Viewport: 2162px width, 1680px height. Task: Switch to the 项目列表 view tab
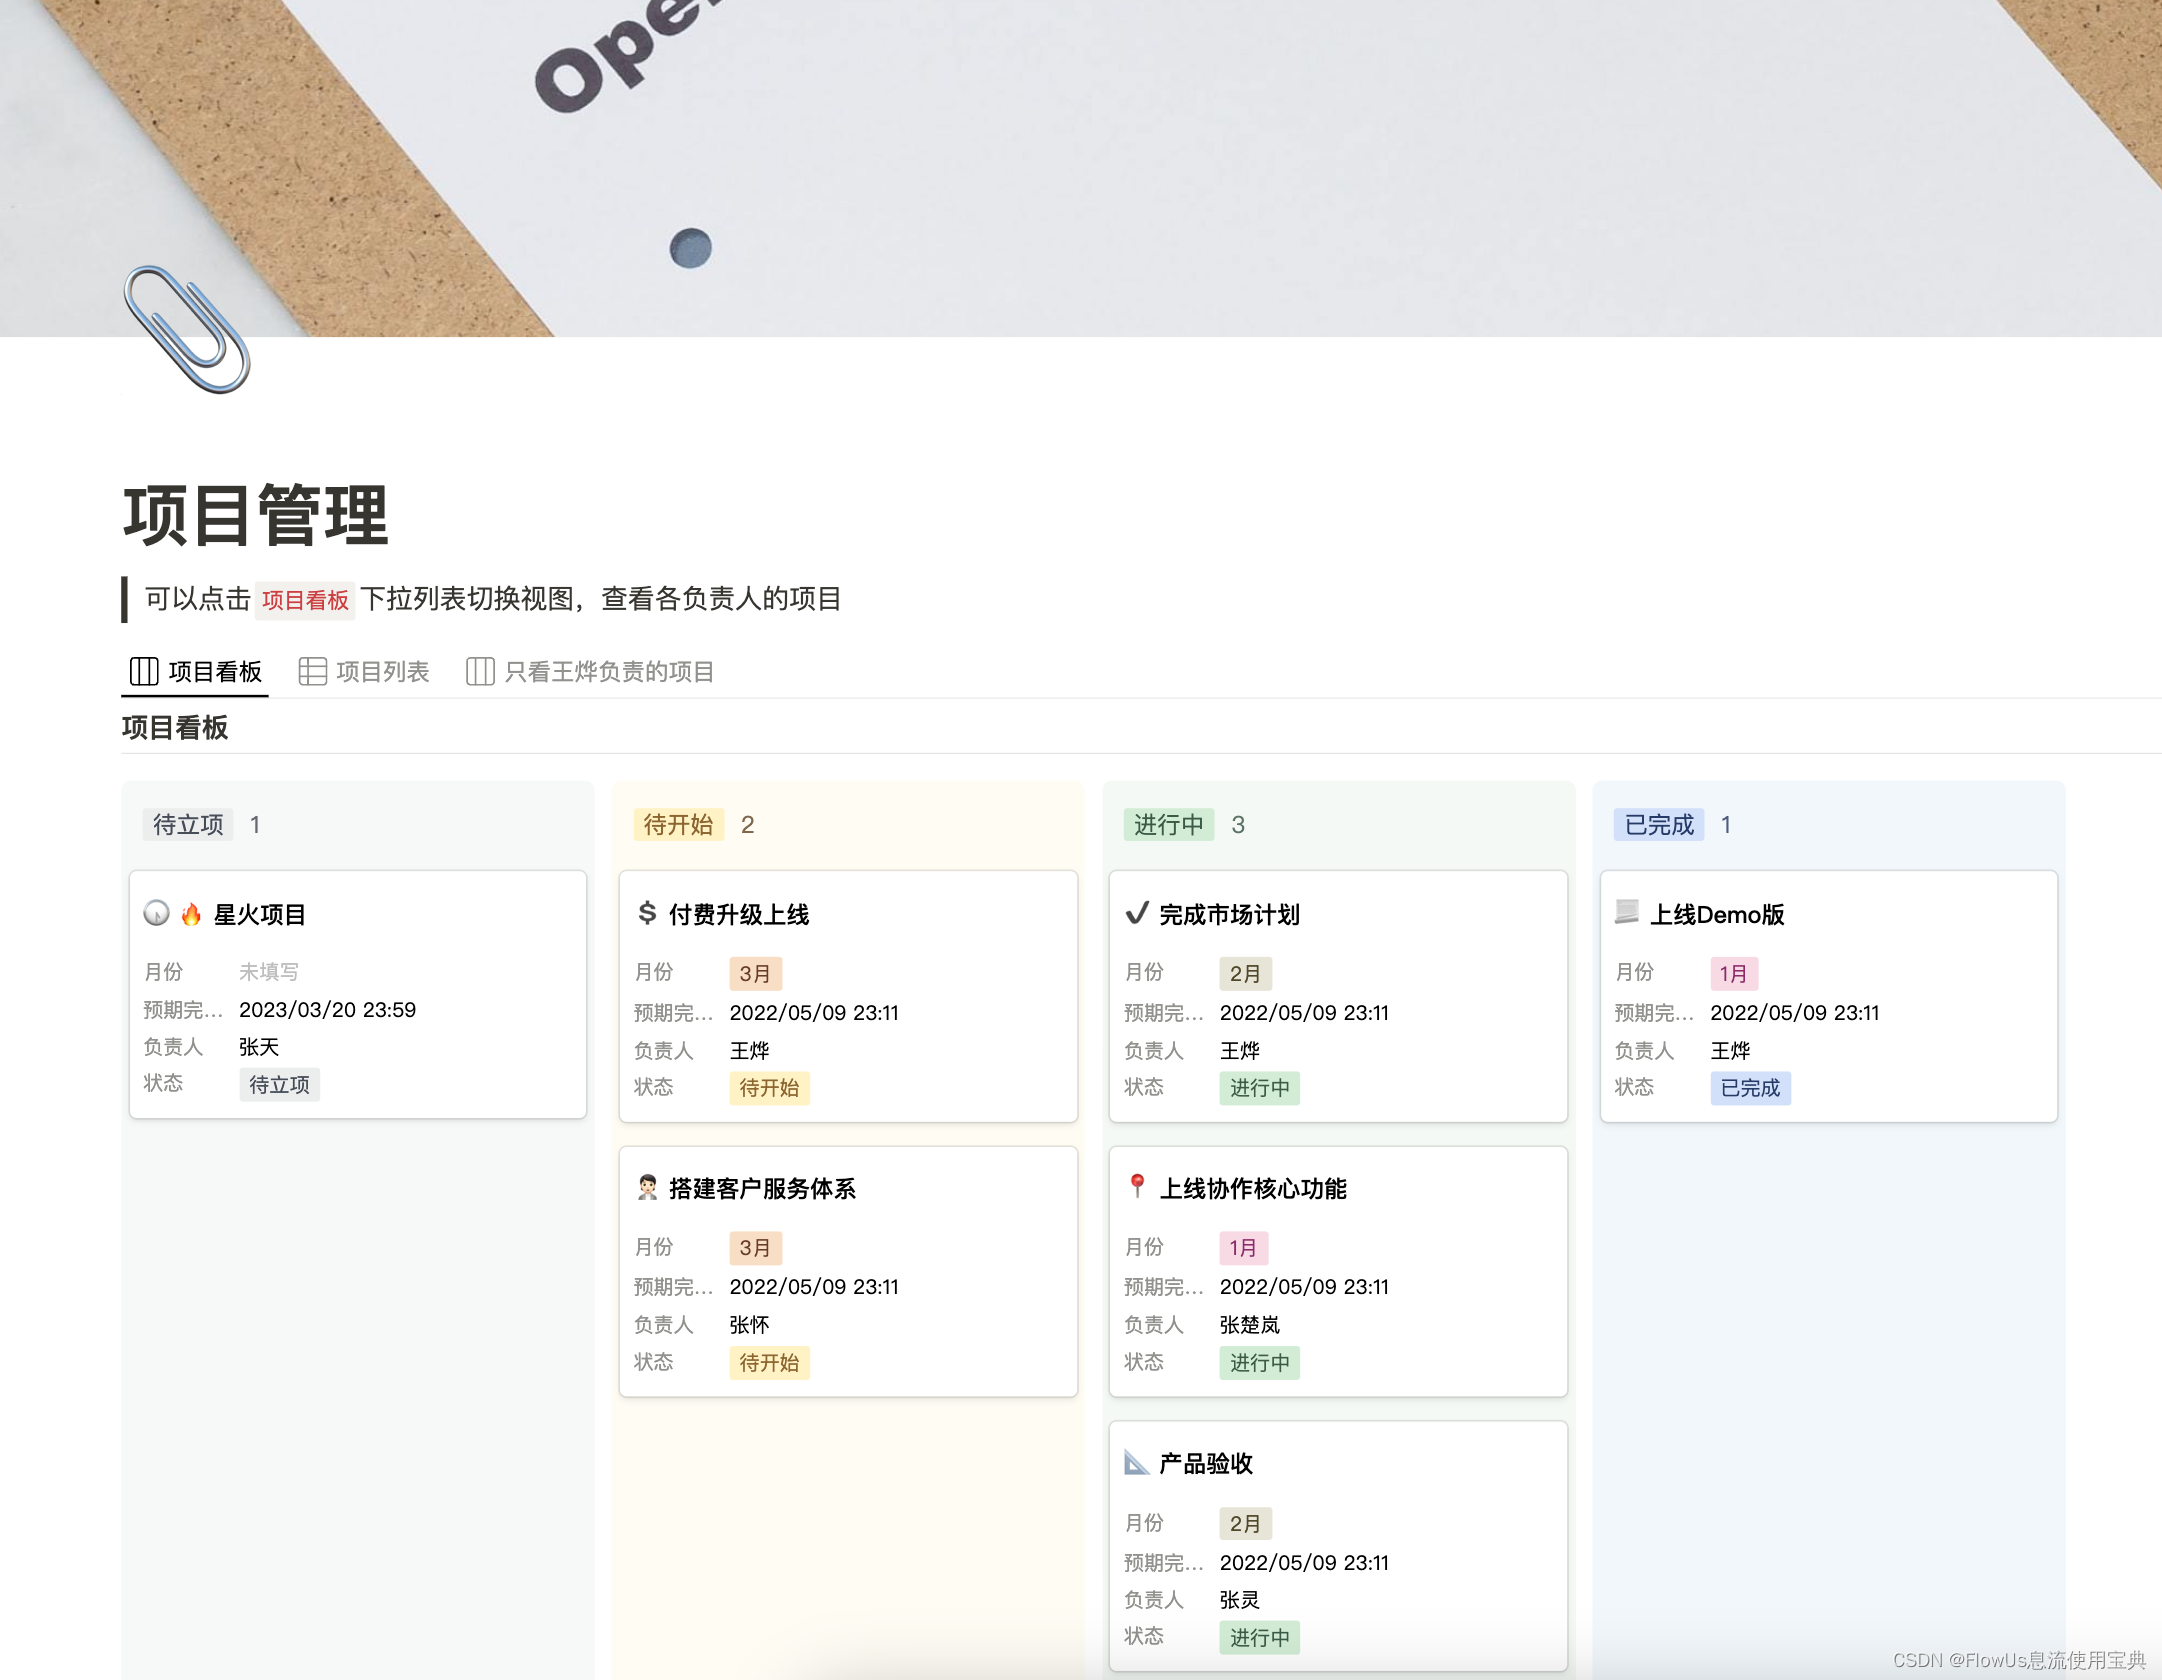click(x=364, y=671)
